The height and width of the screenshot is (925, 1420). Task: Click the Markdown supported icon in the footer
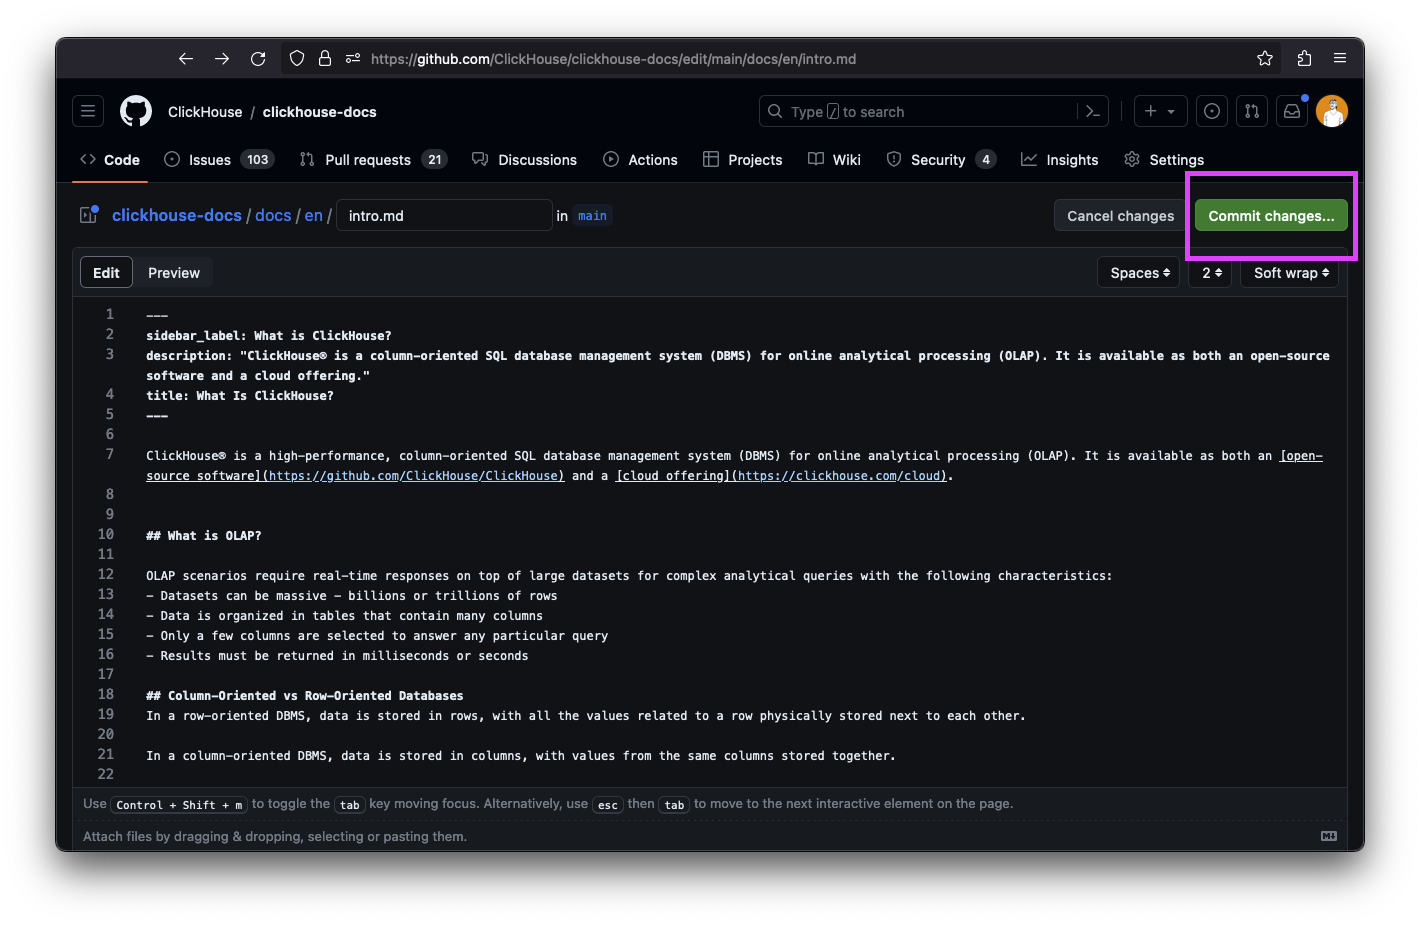[x=1329, y=836]
